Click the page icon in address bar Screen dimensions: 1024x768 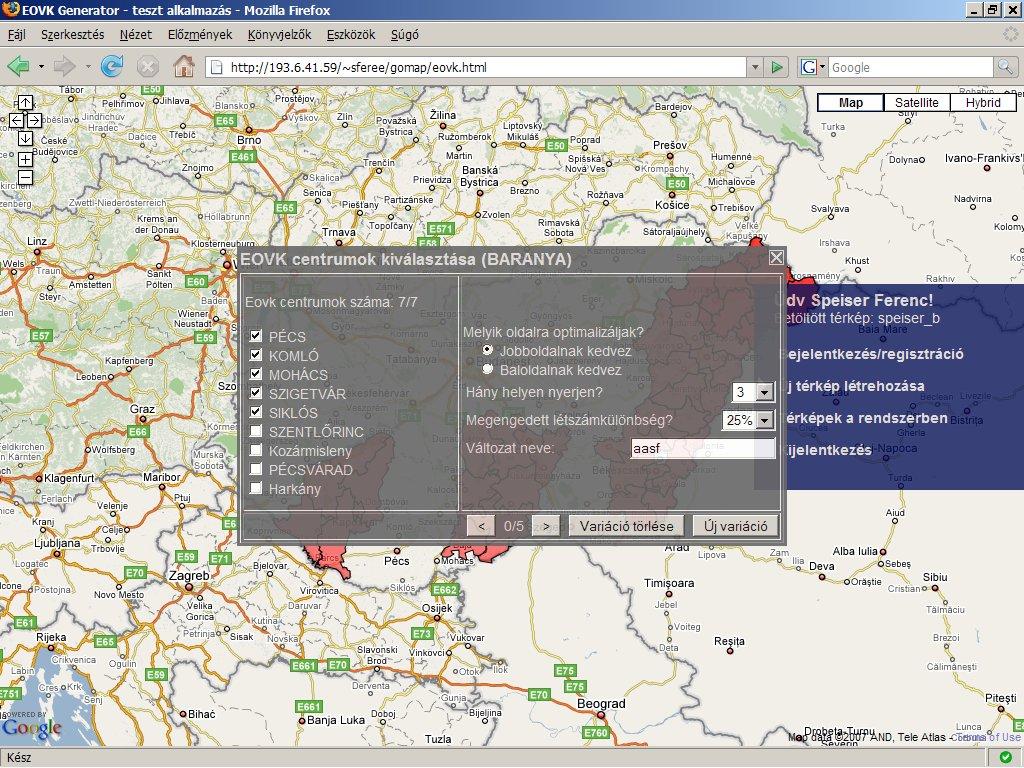click(x=217, y=67)
